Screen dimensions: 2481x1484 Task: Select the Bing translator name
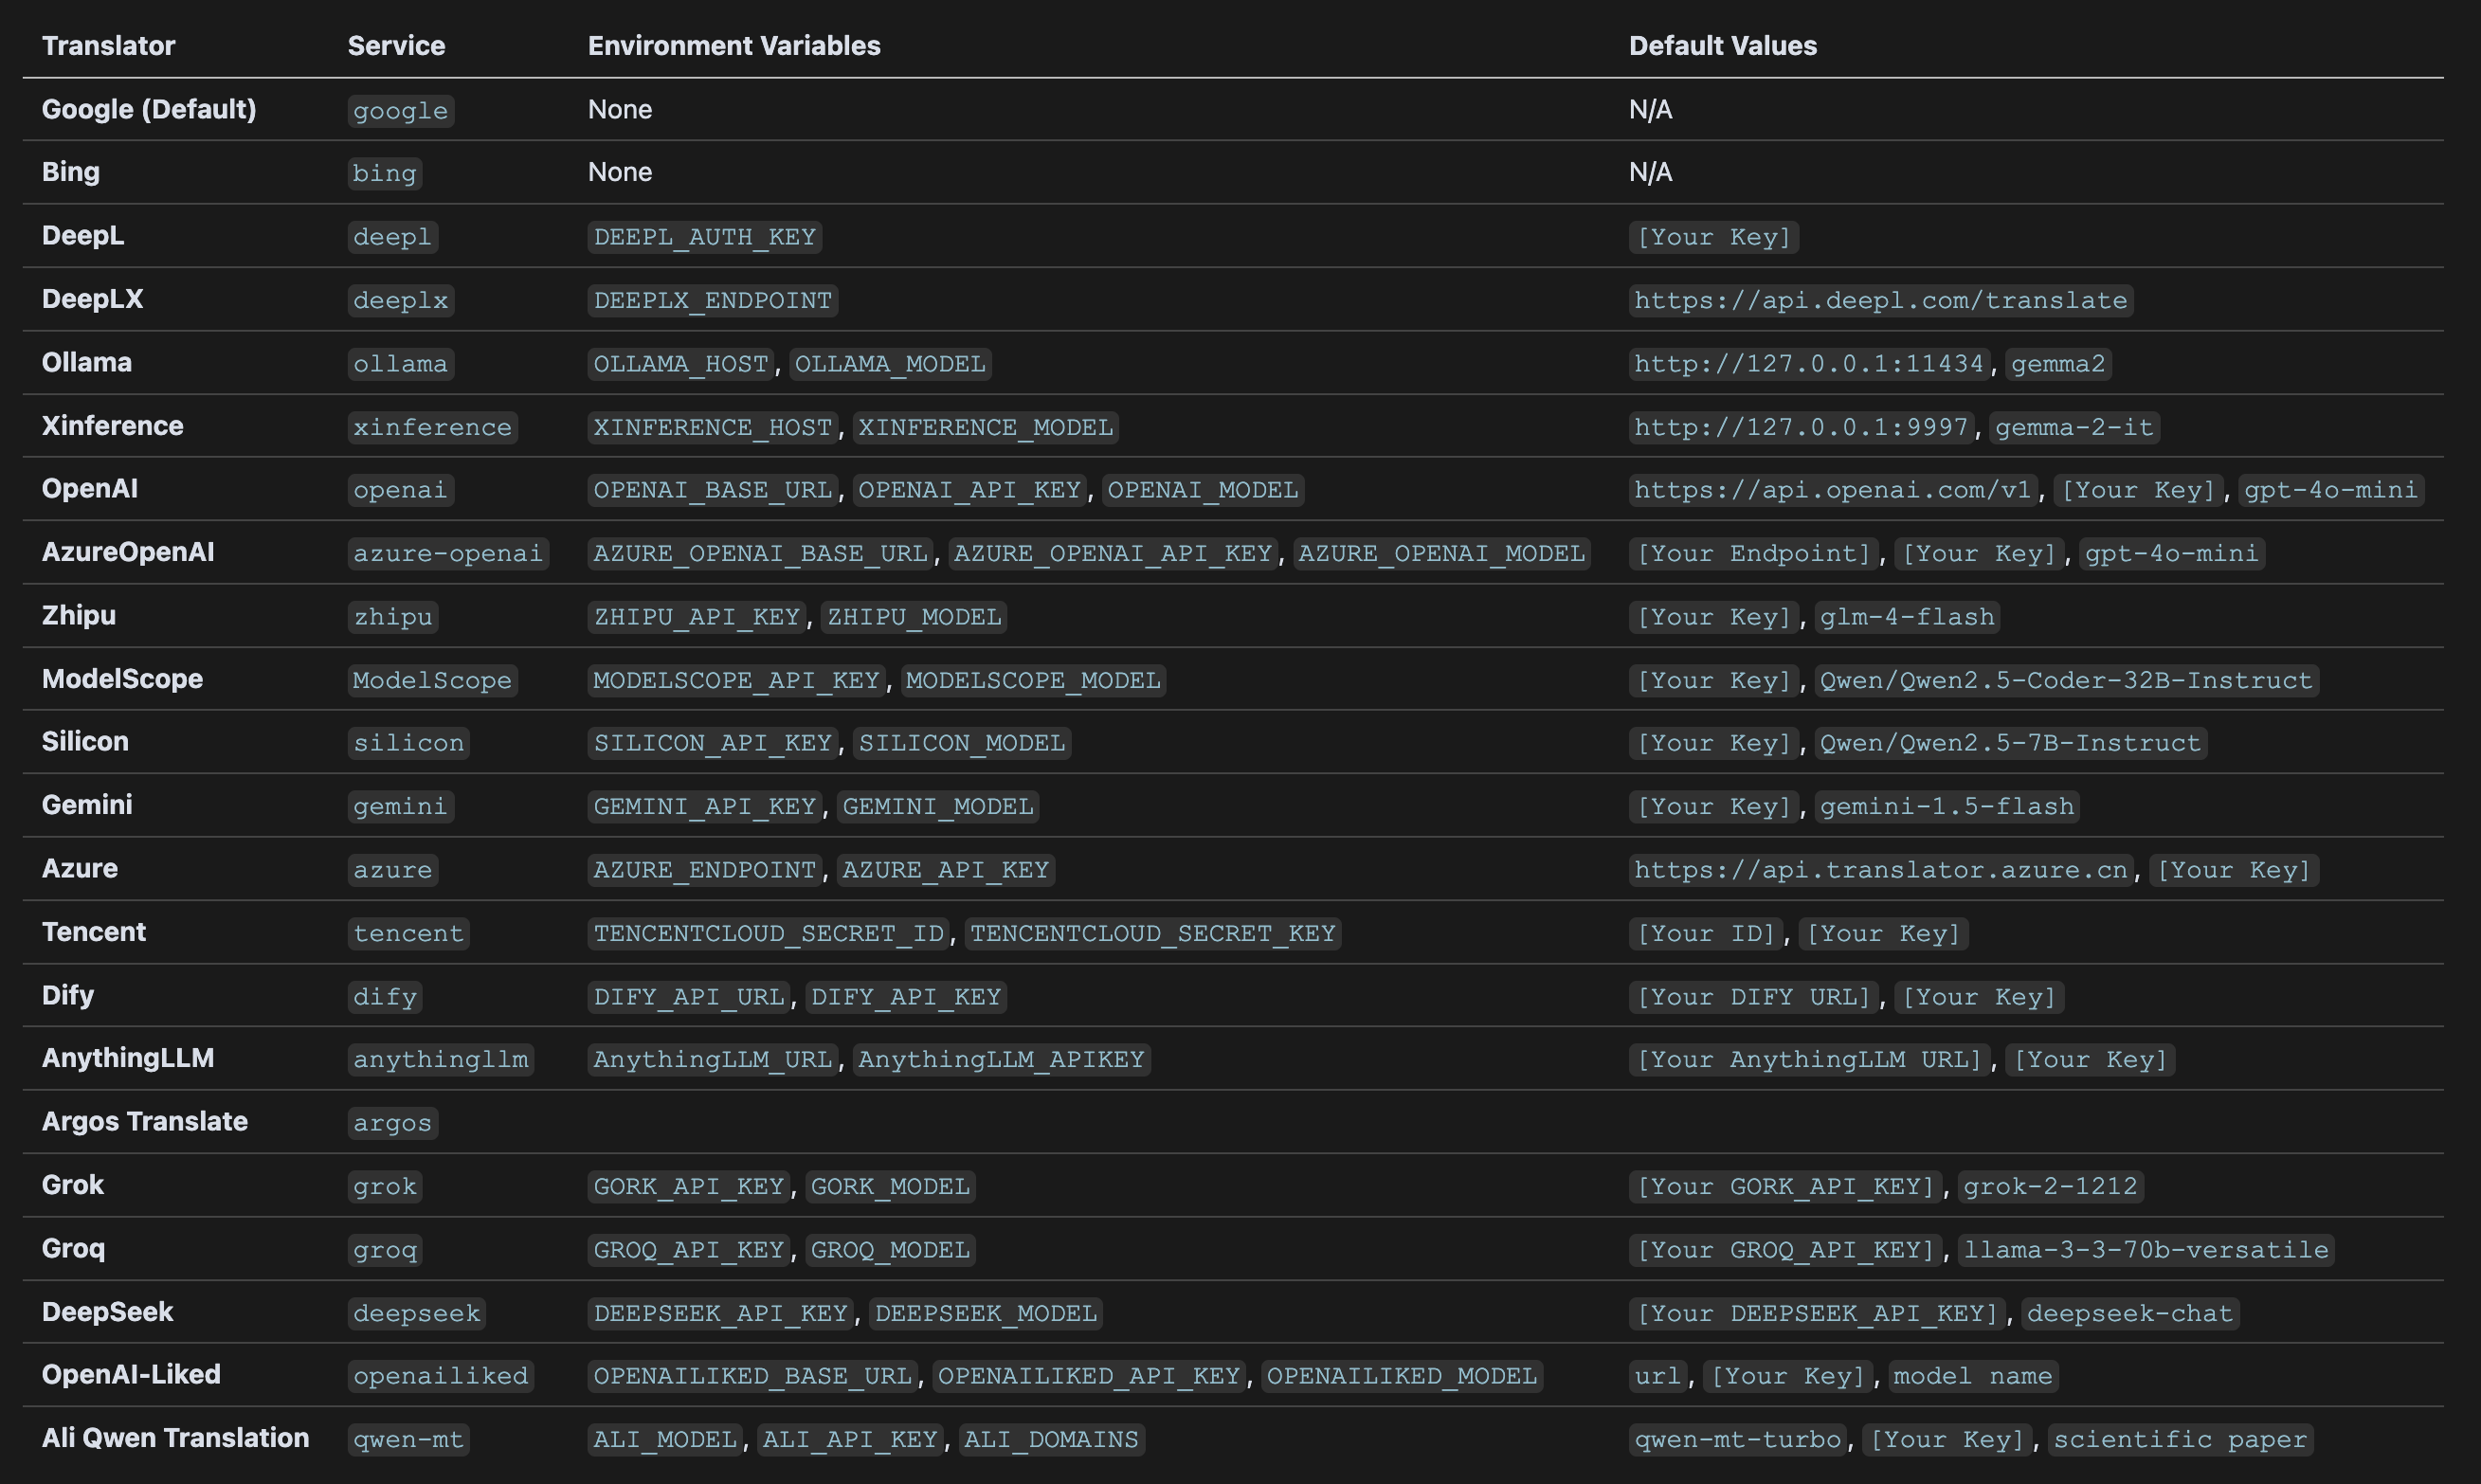click(x=71, y=172)
